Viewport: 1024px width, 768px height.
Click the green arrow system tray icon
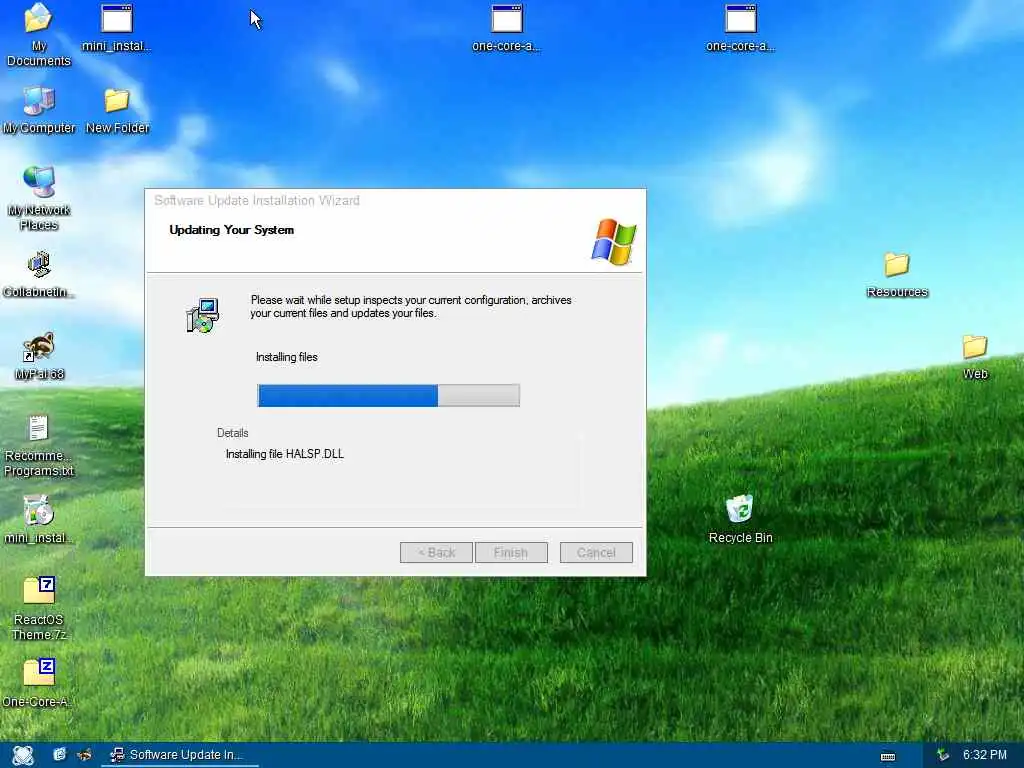(942, 755)
